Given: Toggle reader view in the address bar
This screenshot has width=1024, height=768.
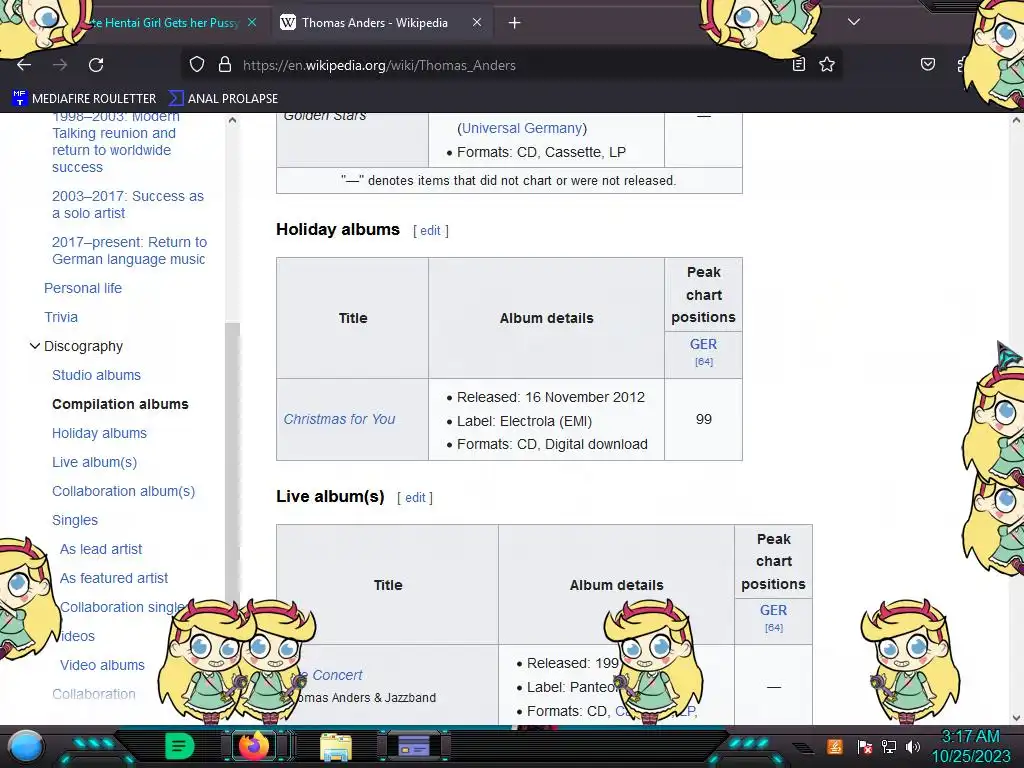Looking at the screenshot, I should (799, 64).
